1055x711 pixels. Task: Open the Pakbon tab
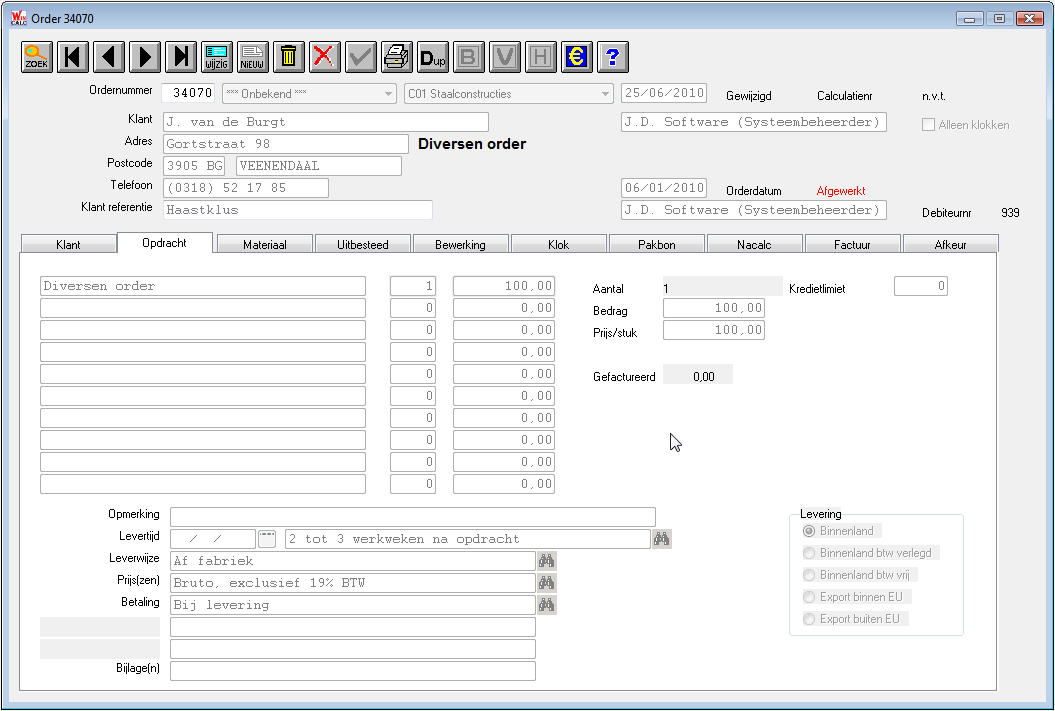click(x=657, y=244)
